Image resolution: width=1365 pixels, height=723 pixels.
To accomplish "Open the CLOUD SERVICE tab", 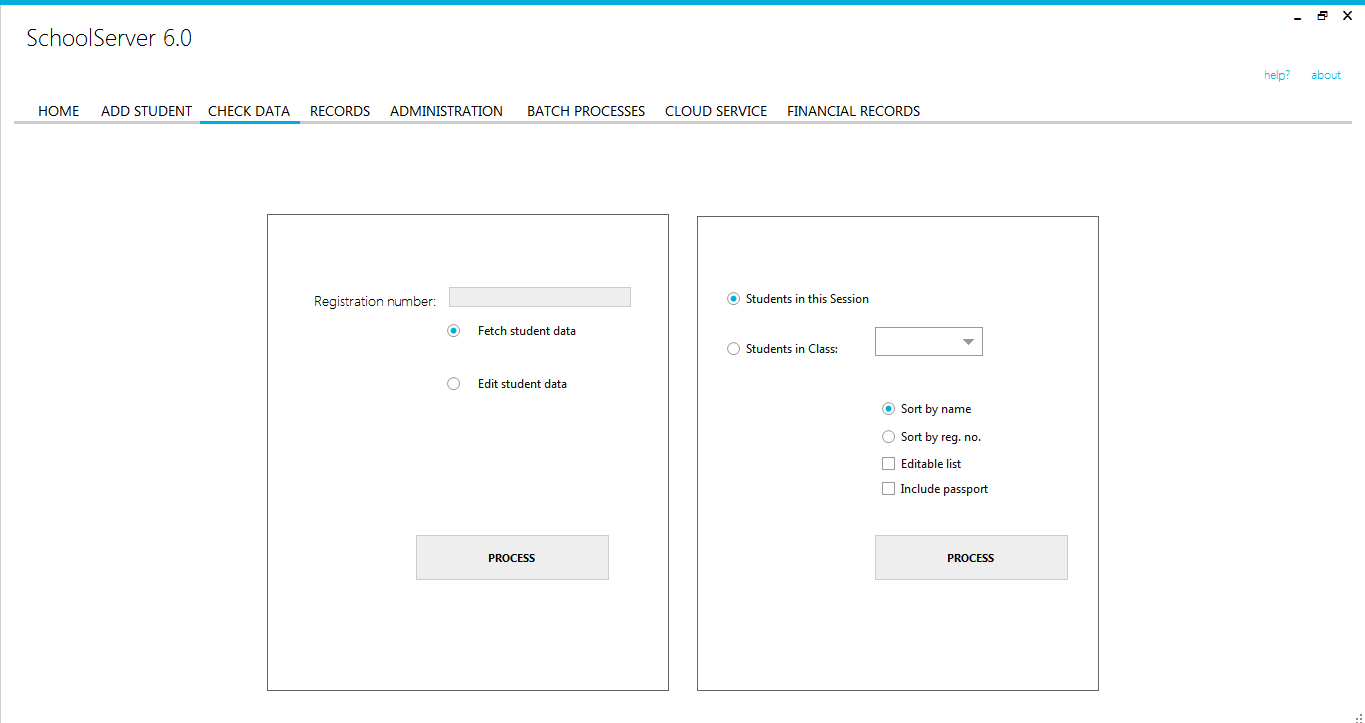I will (x=715, y=110).
